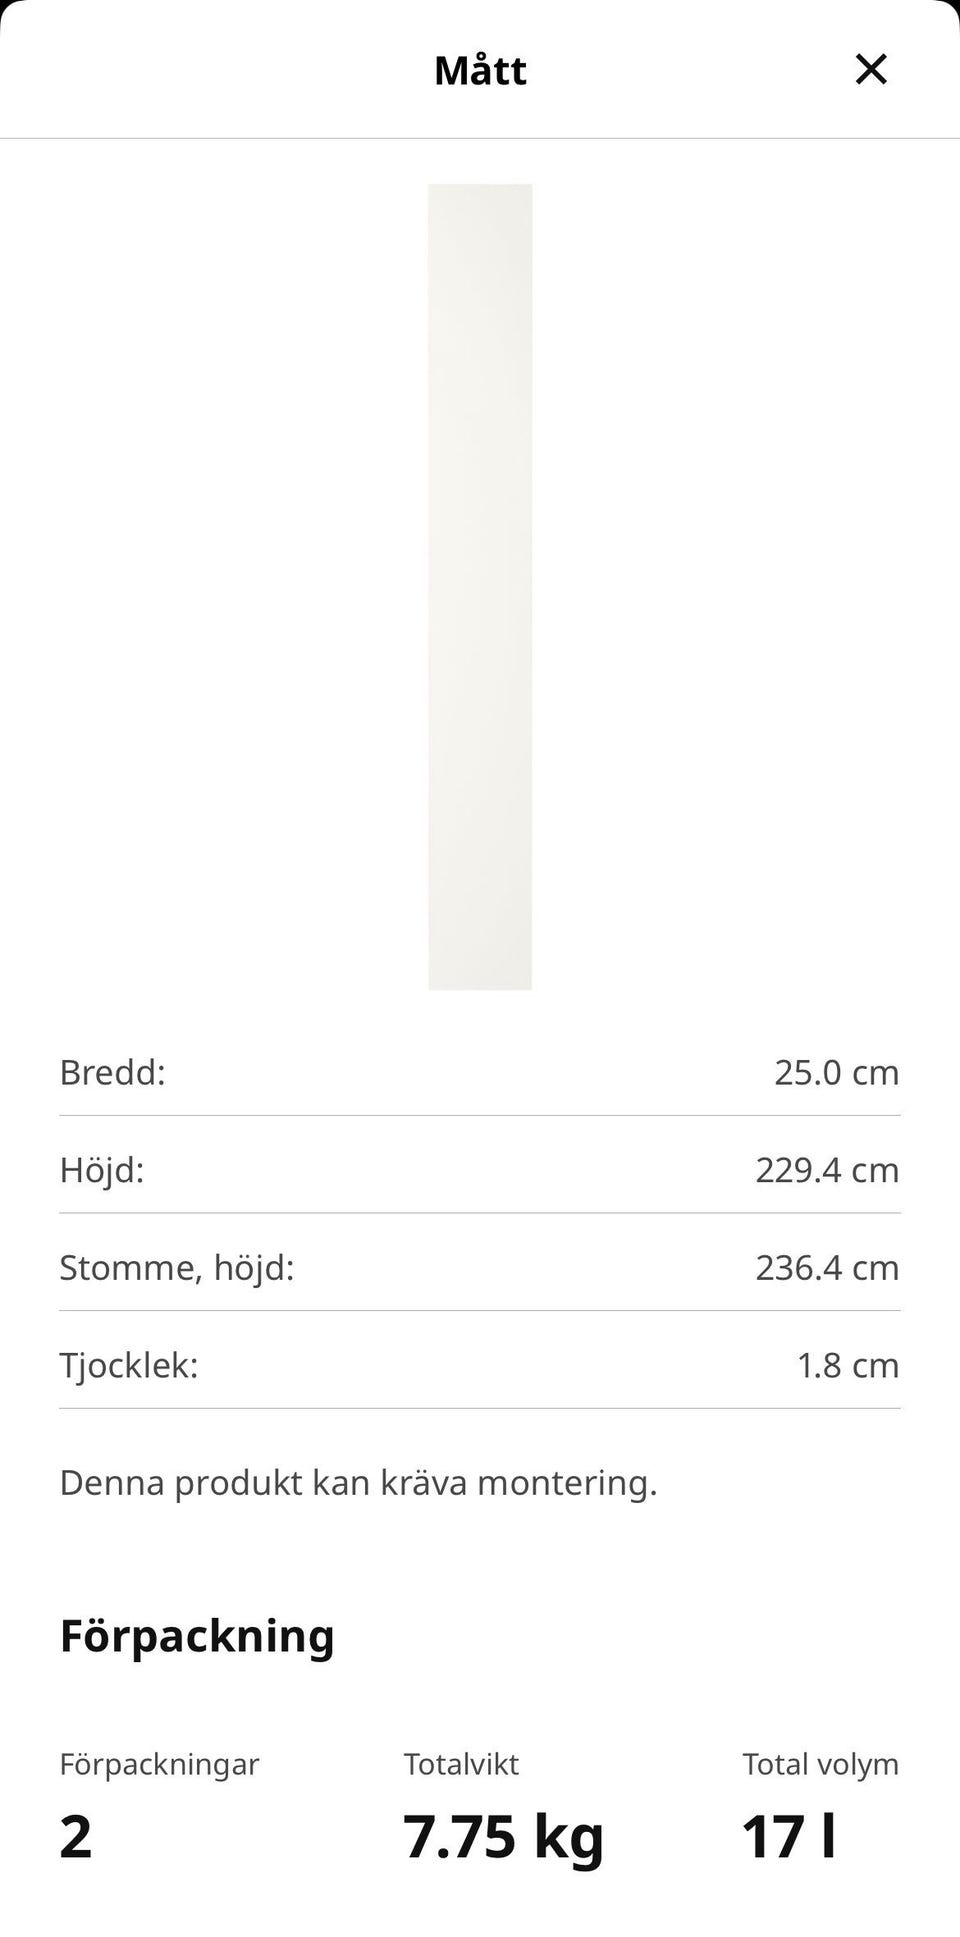Click the divider line beneath the Mått header

click(x=480, y=138)
